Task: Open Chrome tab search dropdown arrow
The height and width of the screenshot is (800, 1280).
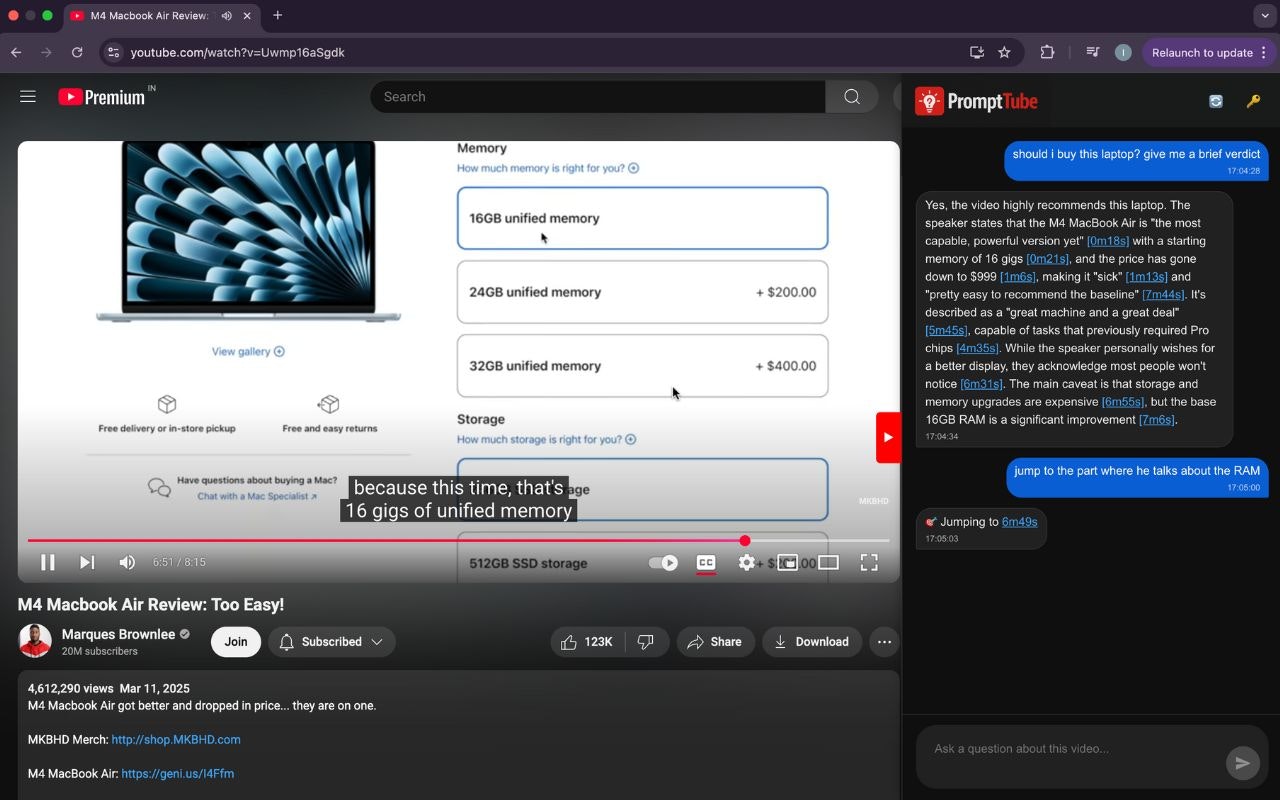Action: click(x=1264, y=15)
